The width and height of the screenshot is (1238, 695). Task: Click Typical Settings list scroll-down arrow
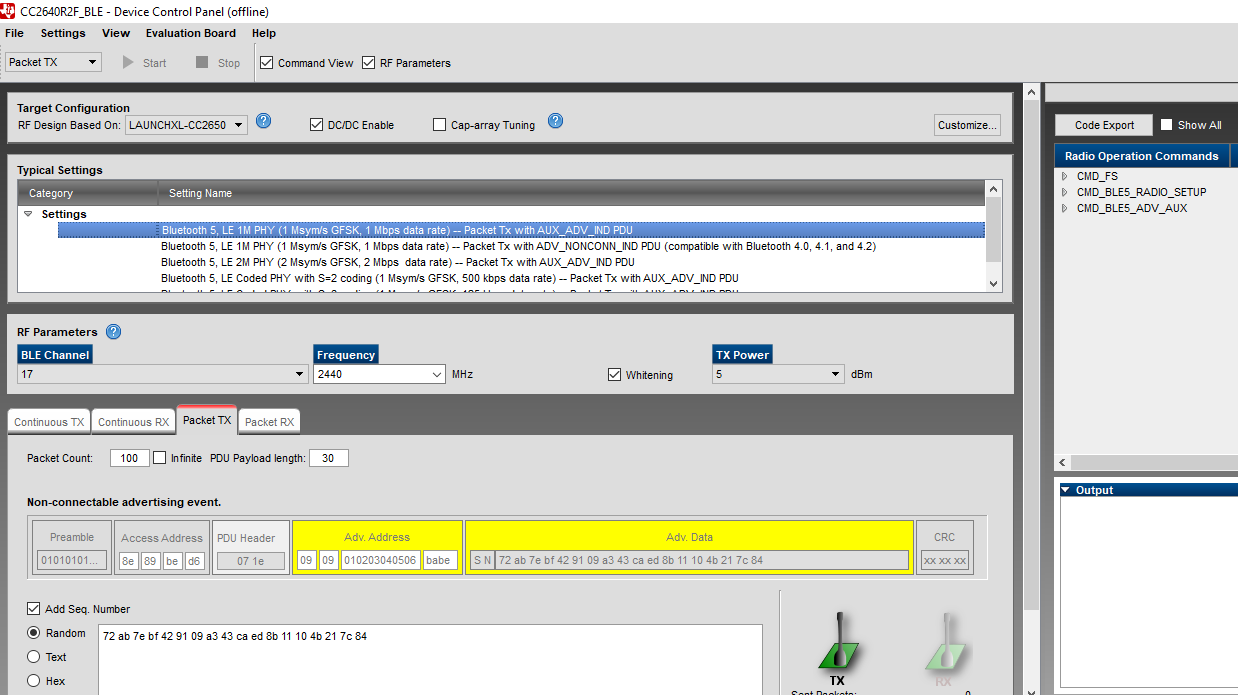point(993,284)
